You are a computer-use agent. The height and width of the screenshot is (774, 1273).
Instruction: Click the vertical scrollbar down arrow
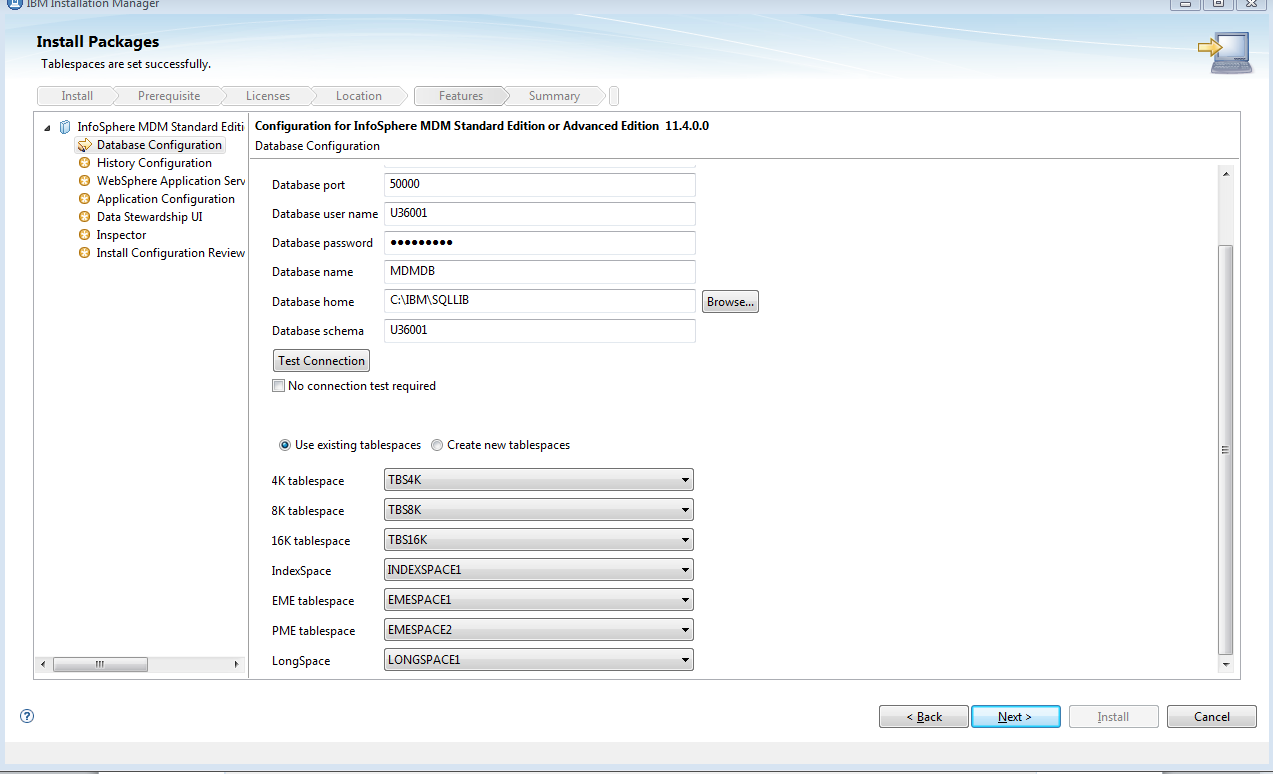[x=1225, y=665]
